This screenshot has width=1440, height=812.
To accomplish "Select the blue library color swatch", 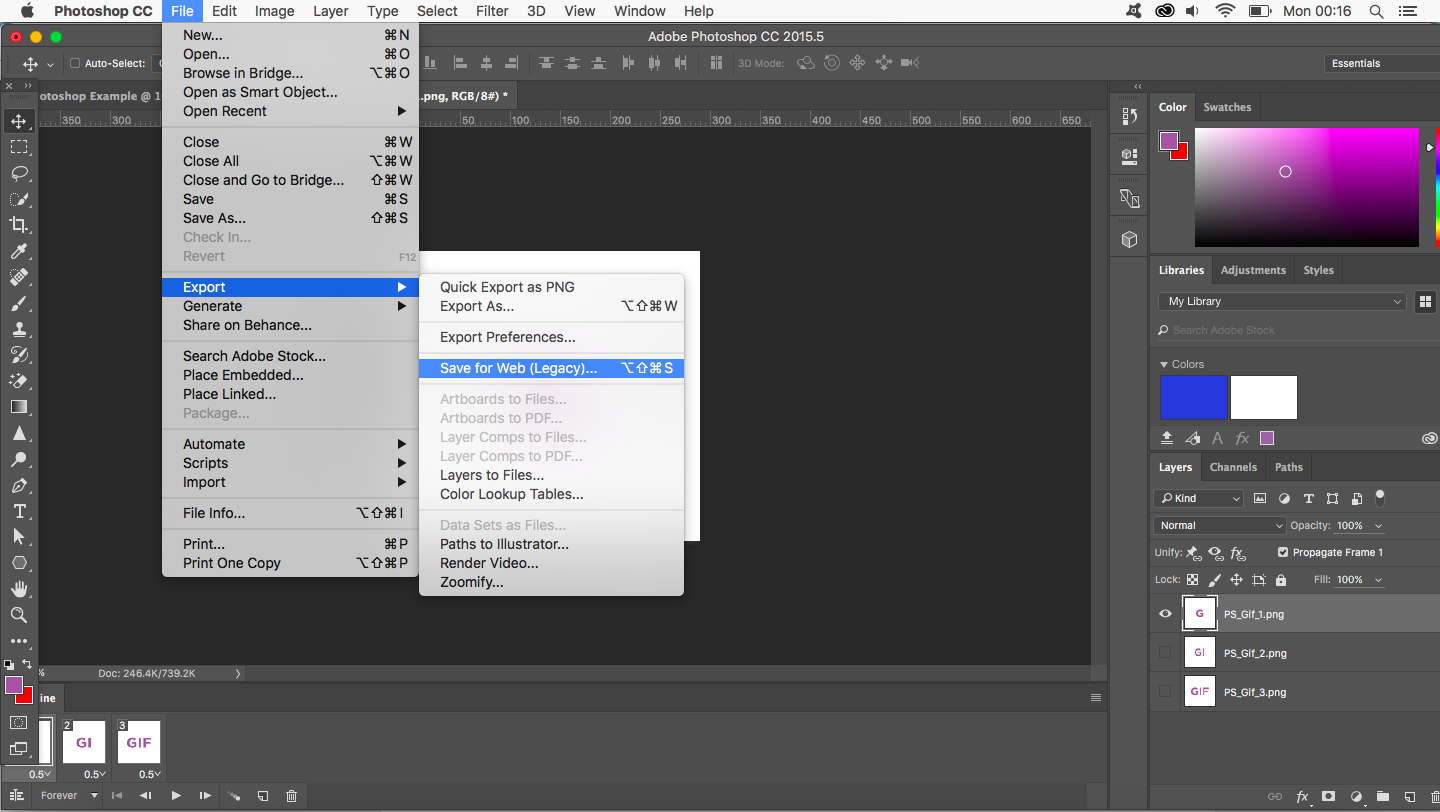I will [1194, 398].
